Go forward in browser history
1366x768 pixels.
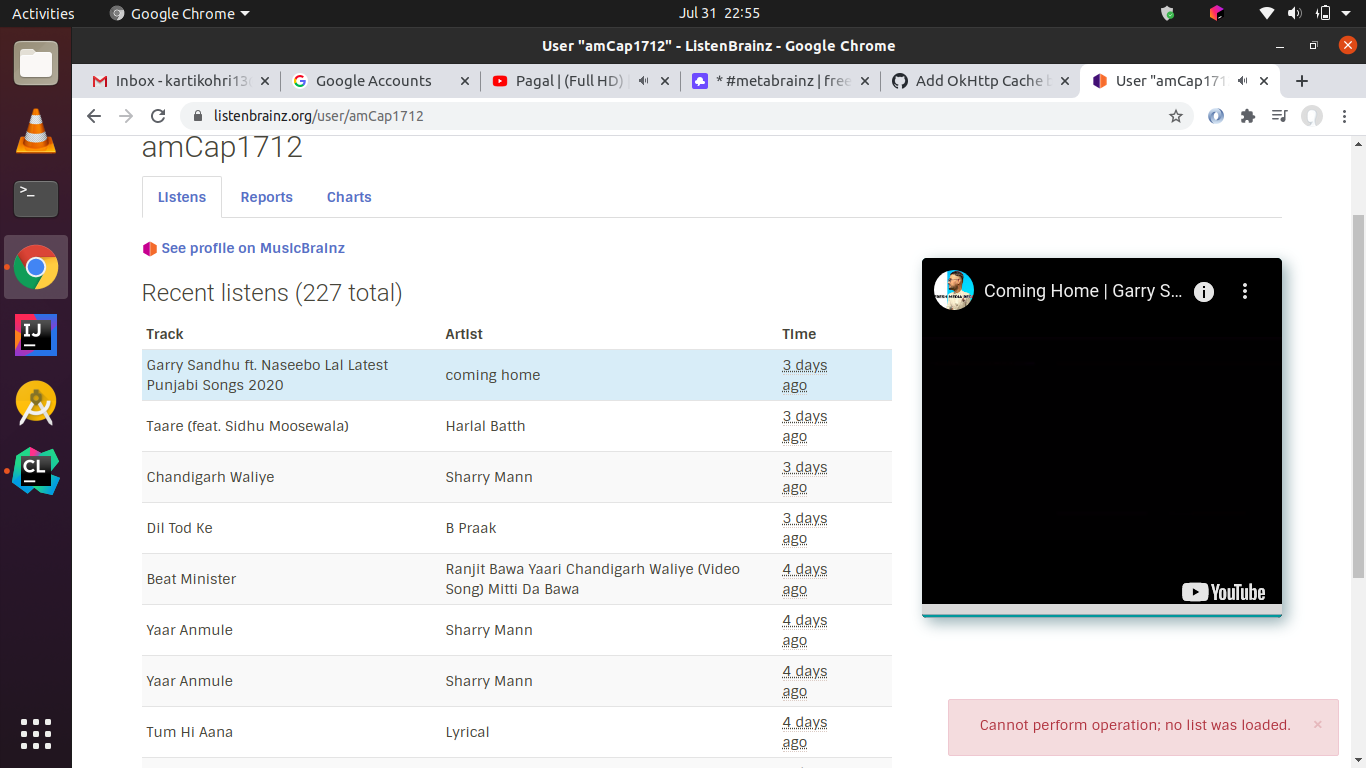[x=126, y=116]
